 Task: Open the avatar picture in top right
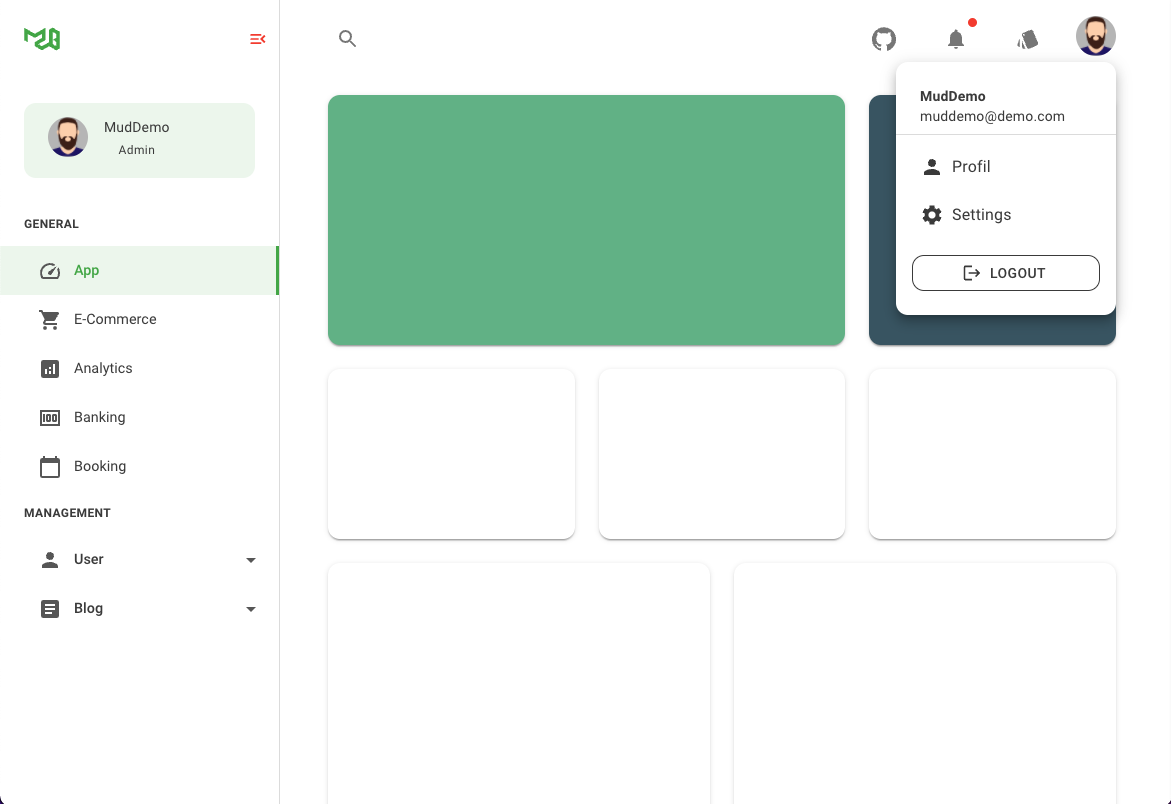pos(1095,34)
